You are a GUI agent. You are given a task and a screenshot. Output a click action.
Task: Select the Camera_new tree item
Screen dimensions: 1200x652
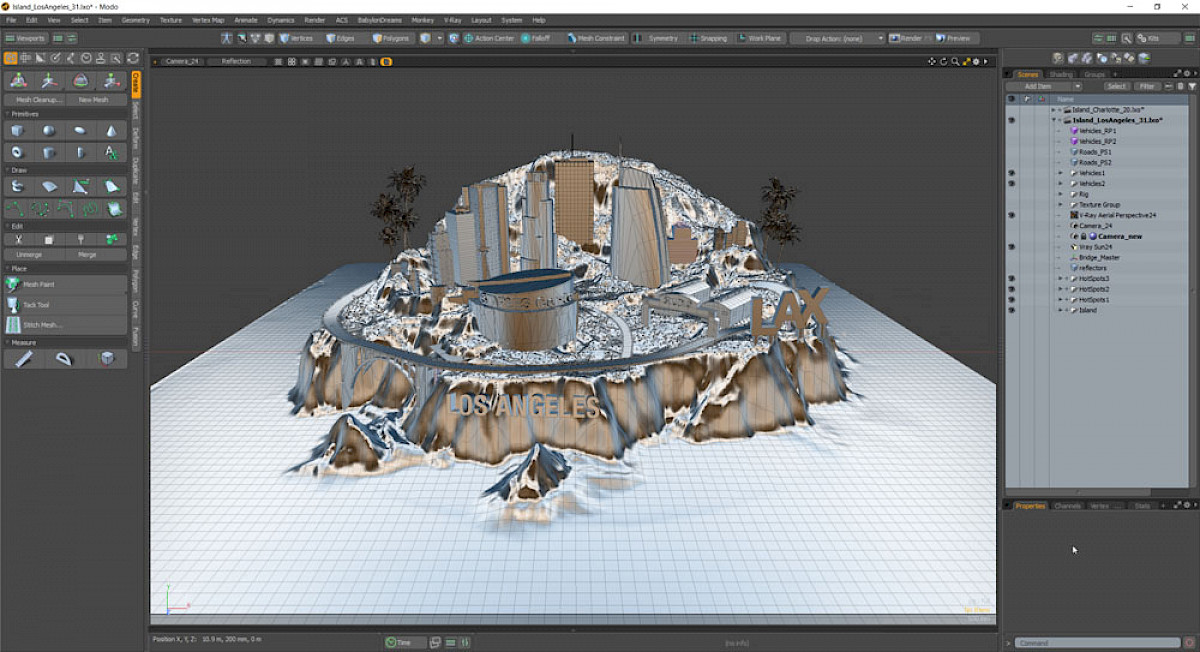pyautogui.click(x=1120, y=236)
